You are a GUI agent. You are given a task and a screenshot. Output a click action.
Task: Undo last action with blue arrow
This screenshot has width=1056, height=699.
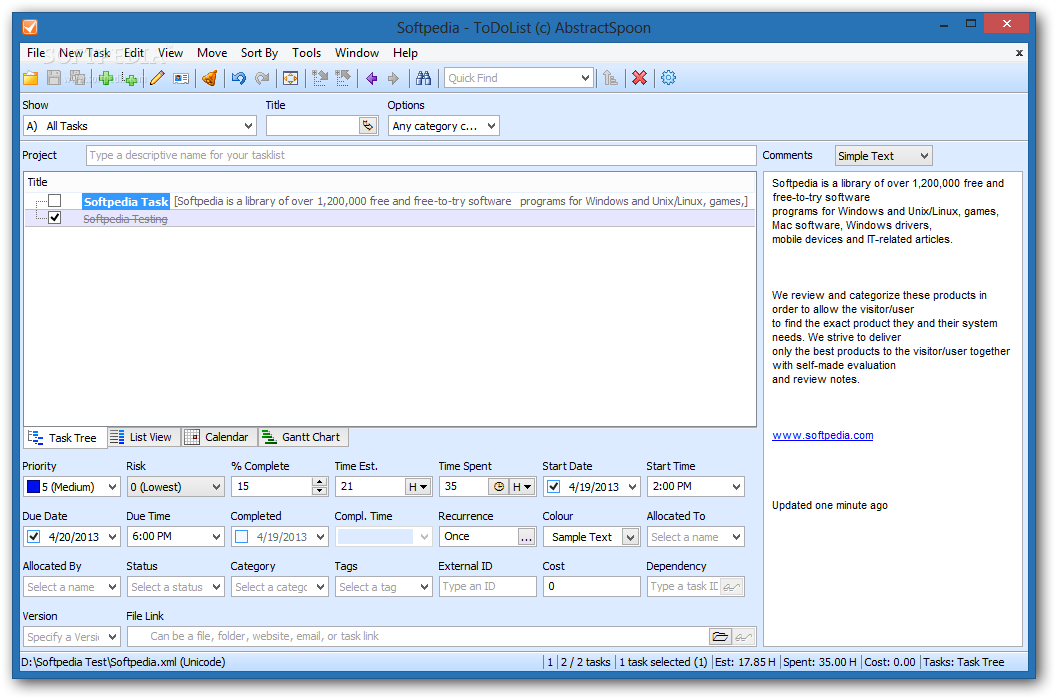[238, 78]
